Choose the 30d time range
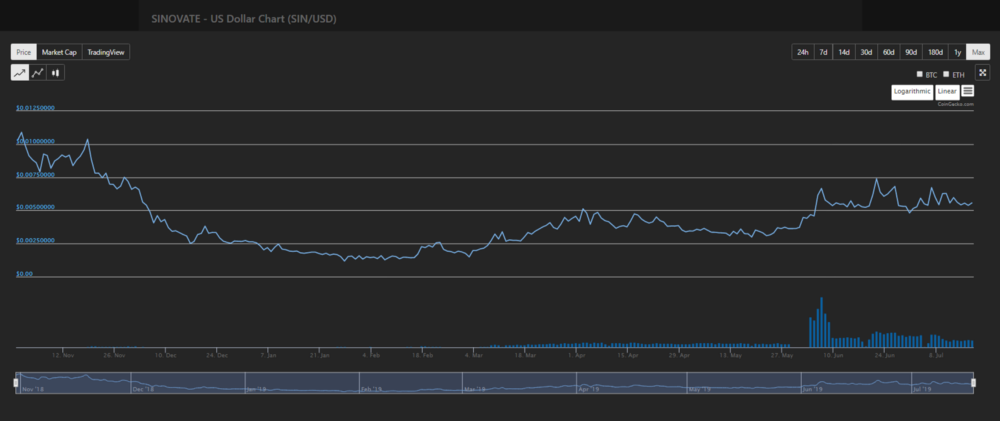 (866, 52)
